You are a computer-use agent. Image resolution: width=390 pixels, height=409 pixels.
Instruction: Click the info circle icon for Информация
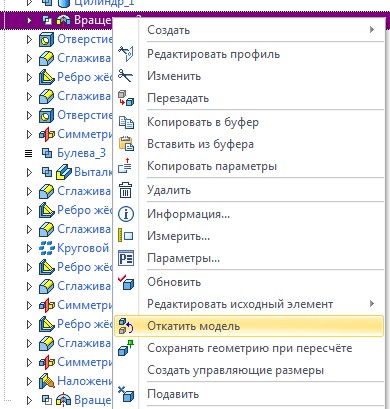coord(126,214)
